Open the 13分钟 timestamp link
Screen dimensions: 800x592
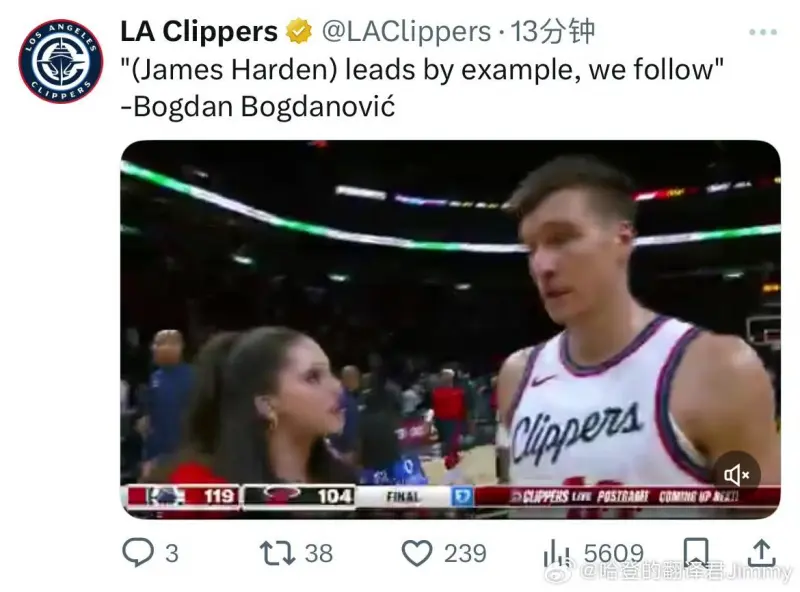pos(553,32)
